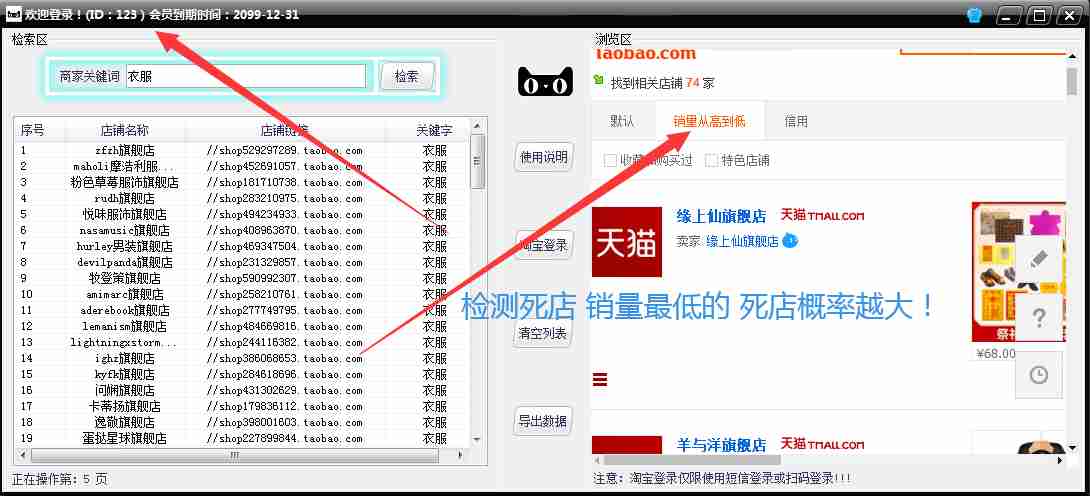Select row 逸薇旗舰店
1090x496 pixels.
pyautogui.click(x=242, y=422)
